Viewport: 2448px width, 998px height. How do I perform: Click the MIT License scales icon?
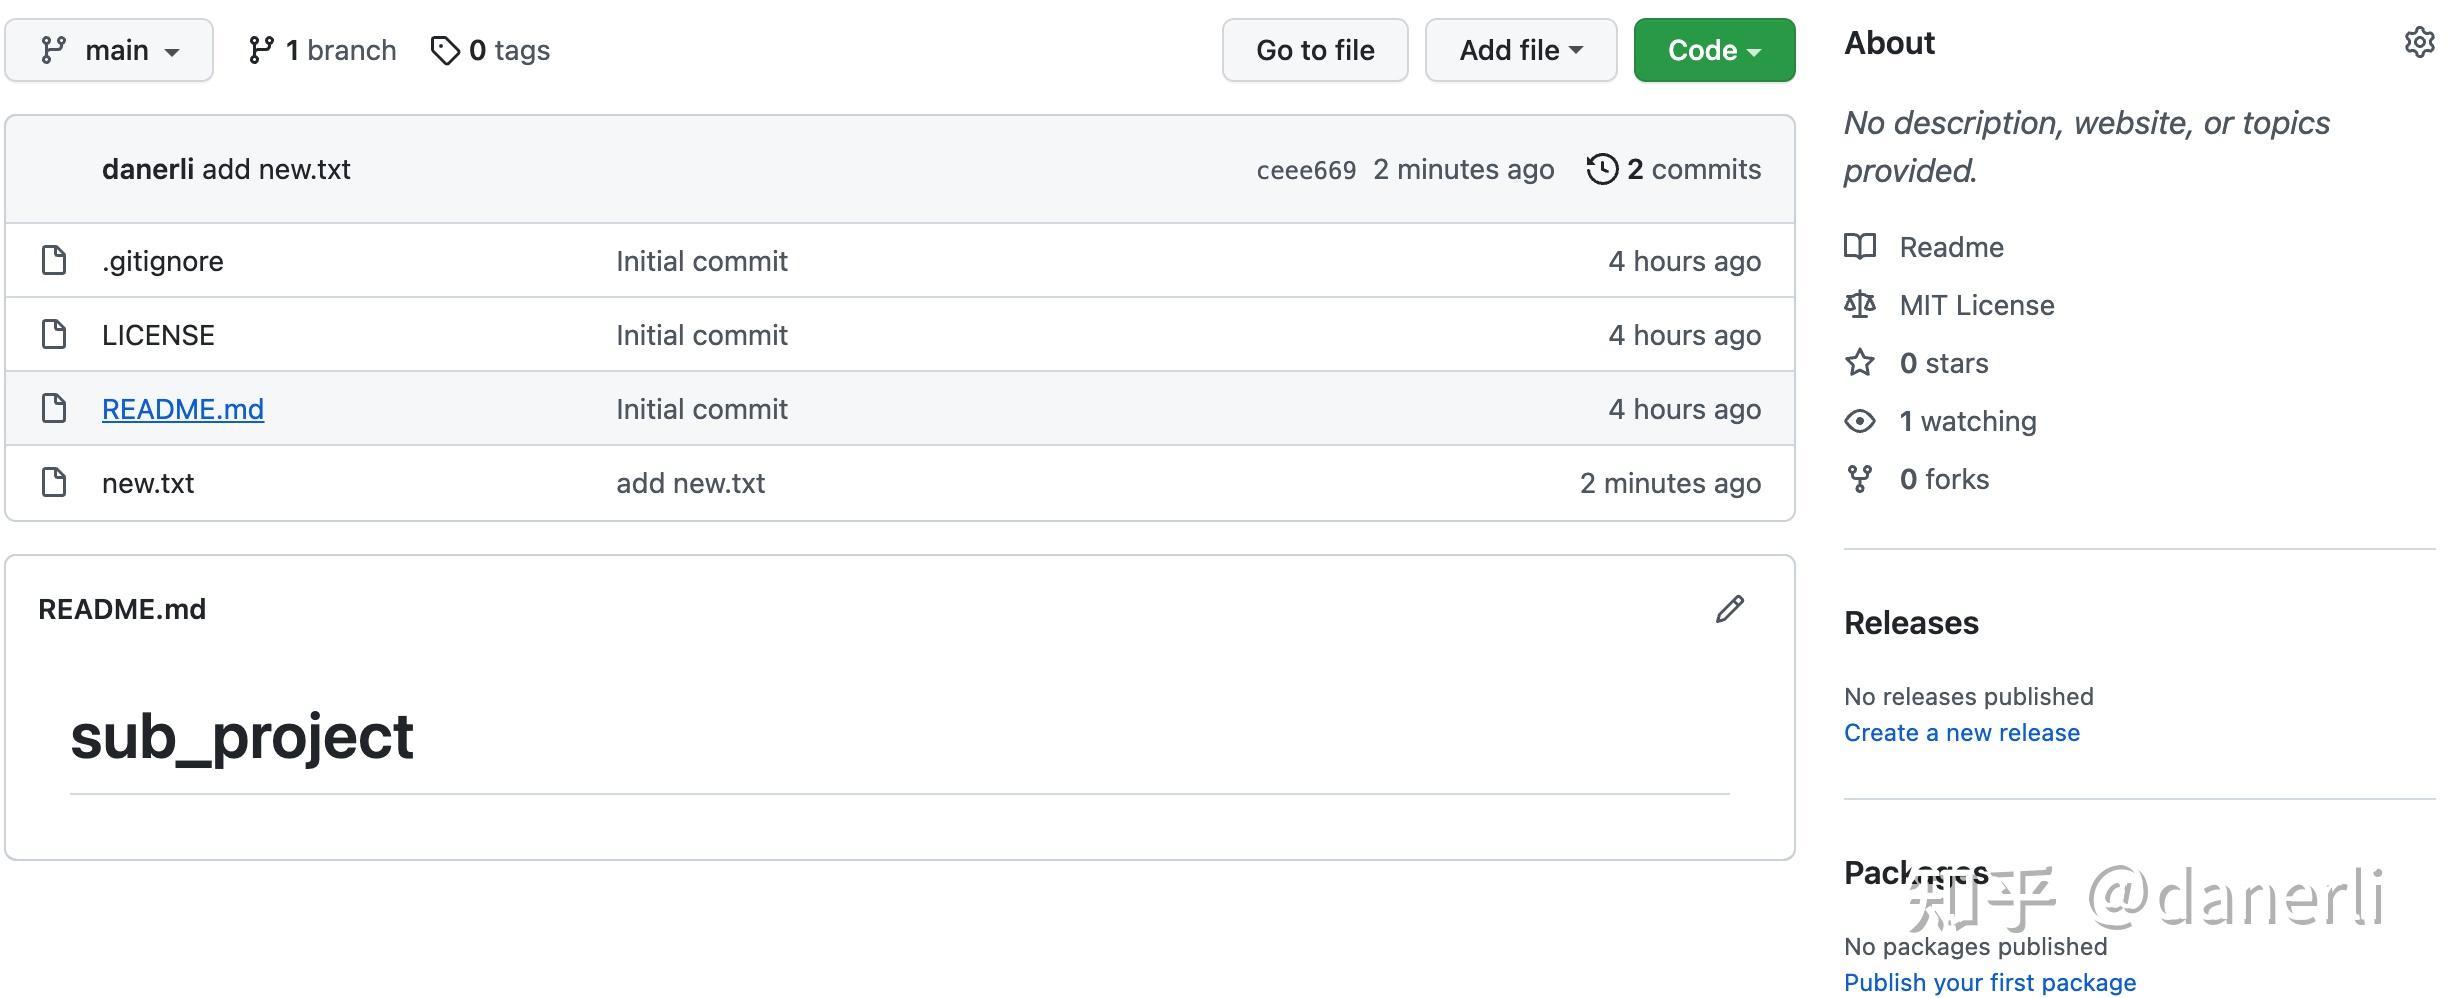click(x=1860, y=305)
